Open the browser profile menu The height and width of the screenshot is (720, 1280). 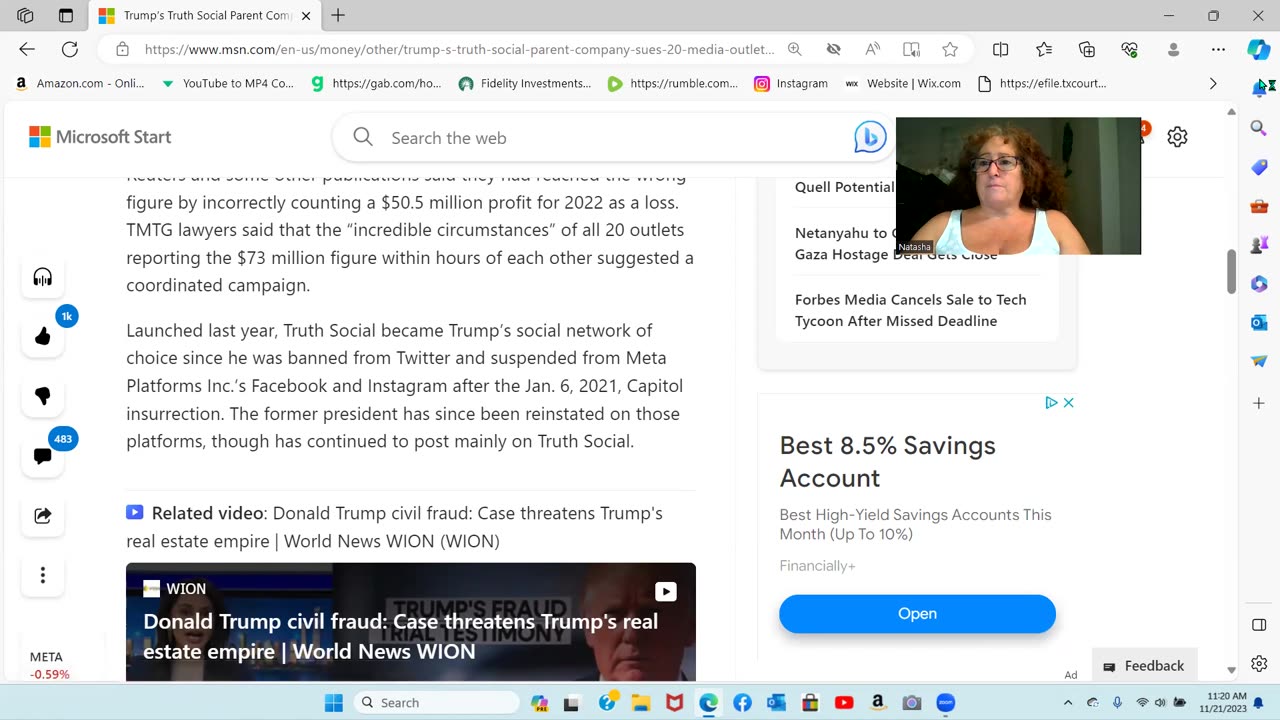[x=1174, y=49]
